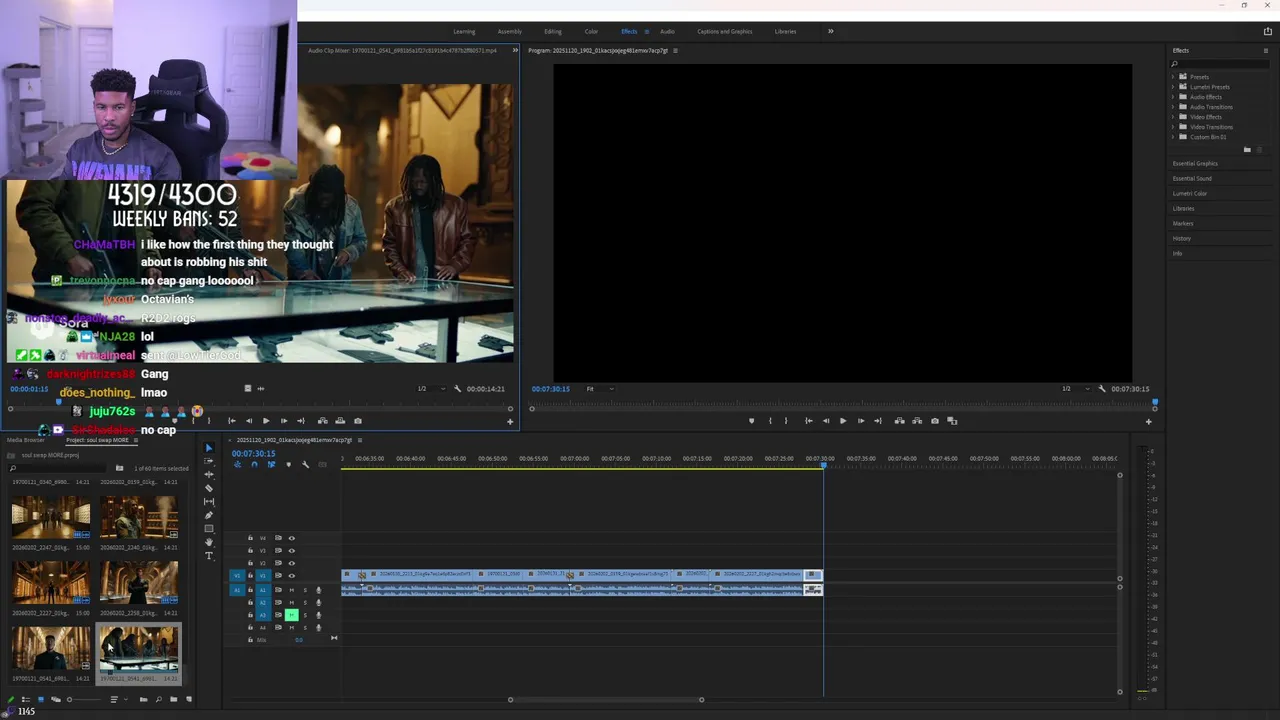
Task: Enable voice-over record on track A4
Action: click(319, 628)
